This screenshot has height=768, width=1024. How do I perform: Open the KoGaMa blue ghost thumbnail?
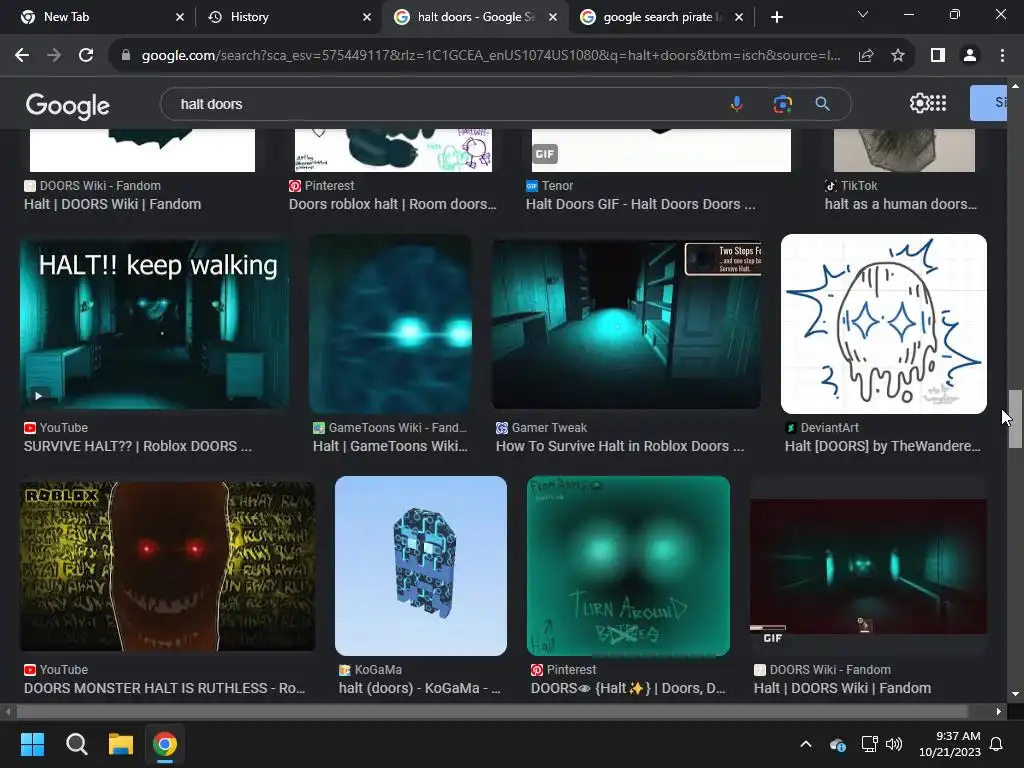(421, 566)
